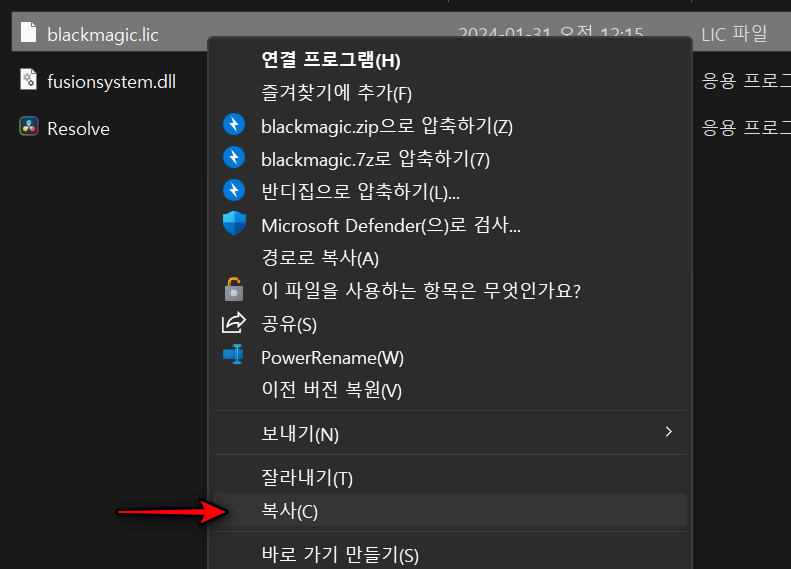The image size is (791, 569).
Task: Open 연결 프로그램(H) menu entry
Action: click(x=450, y=61)
